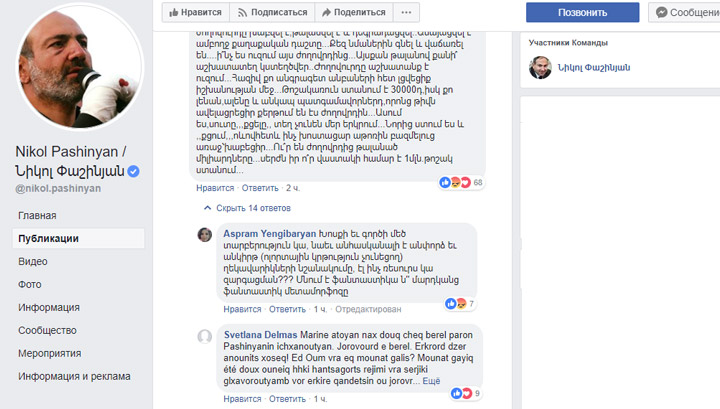
Task: Expand Svetlana Delmas's comment with Ещё
Action: coord(431,380)
